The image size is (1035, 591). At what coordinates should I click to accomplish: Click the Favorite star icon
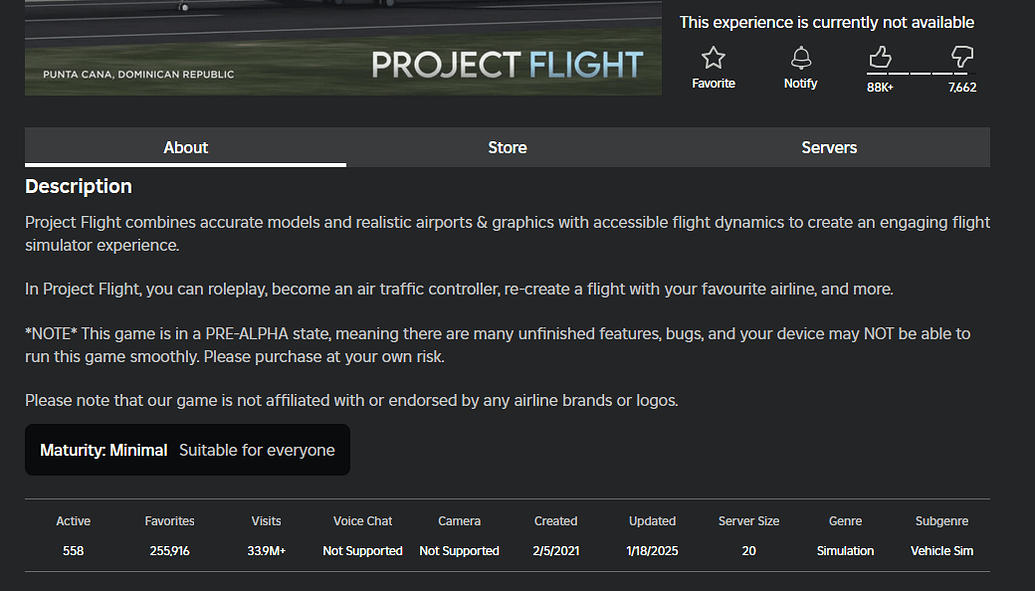point(713,58)
